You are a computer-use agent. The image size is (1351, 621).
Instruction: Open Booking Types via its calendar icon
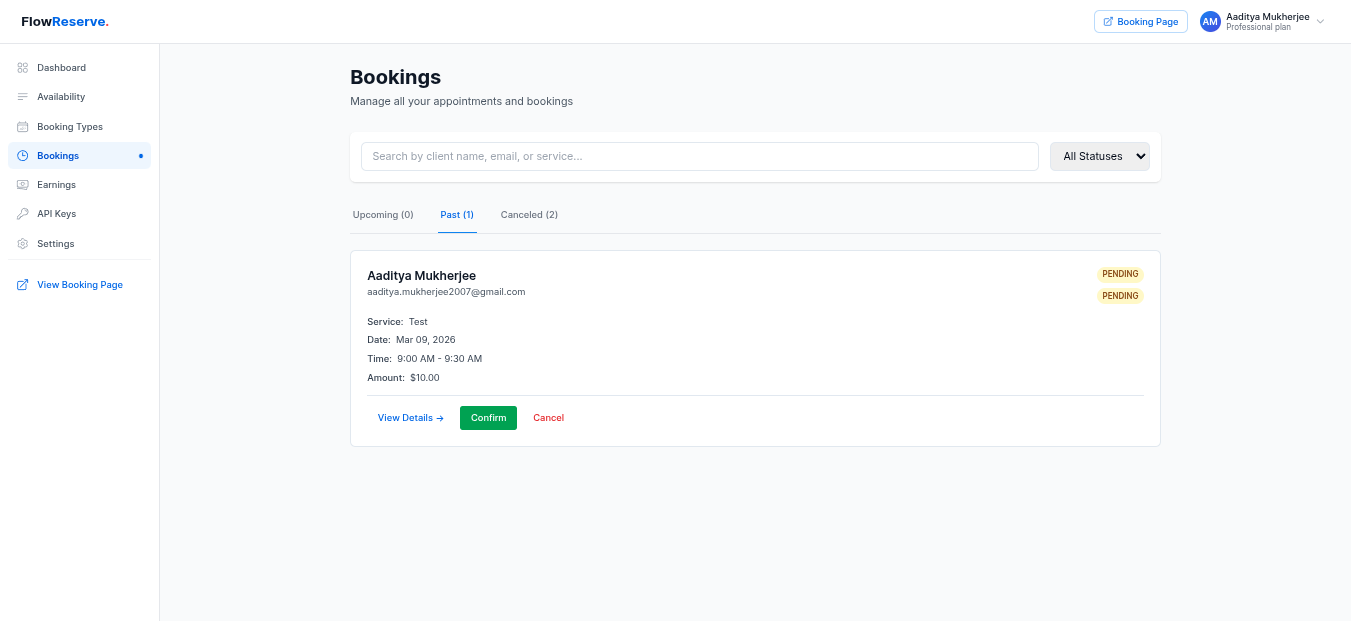(x=22, y=126)
